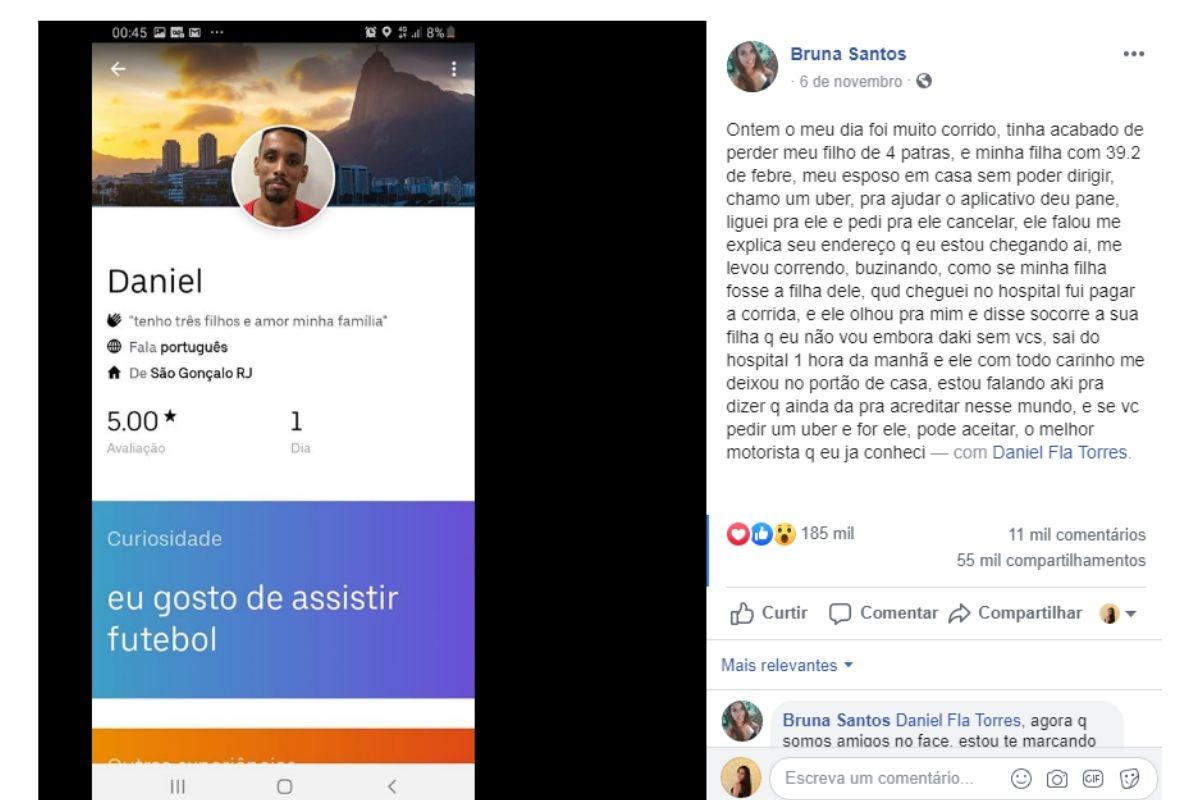Click the Curtir like button
1200x800 pixels.
coord(769,613)
